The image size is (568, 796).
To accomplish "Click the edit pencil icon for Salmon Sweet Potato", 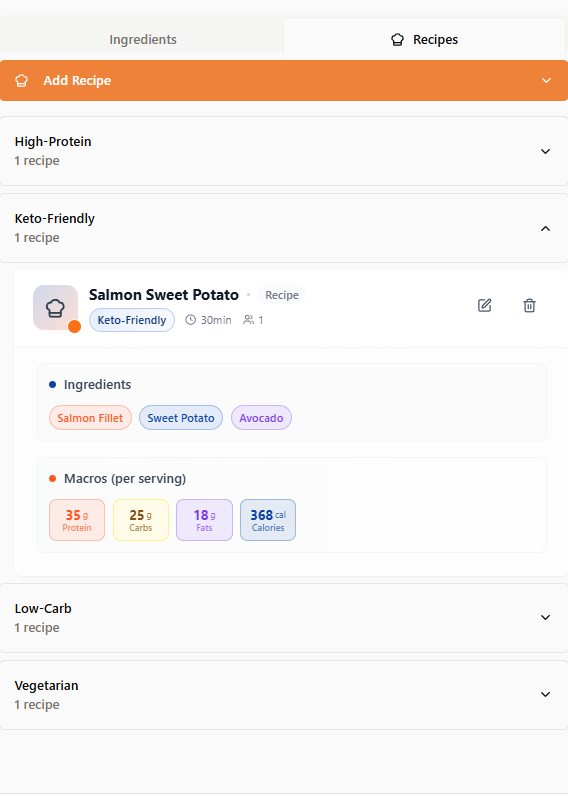I will (x=484, y=305).
